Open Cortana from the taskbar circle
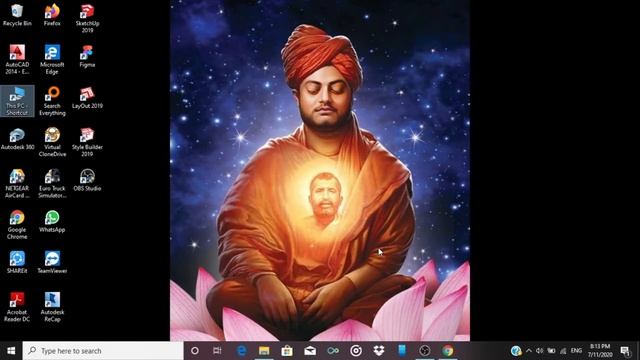Screen dimensions: 640x360 (x=195, y=351)
